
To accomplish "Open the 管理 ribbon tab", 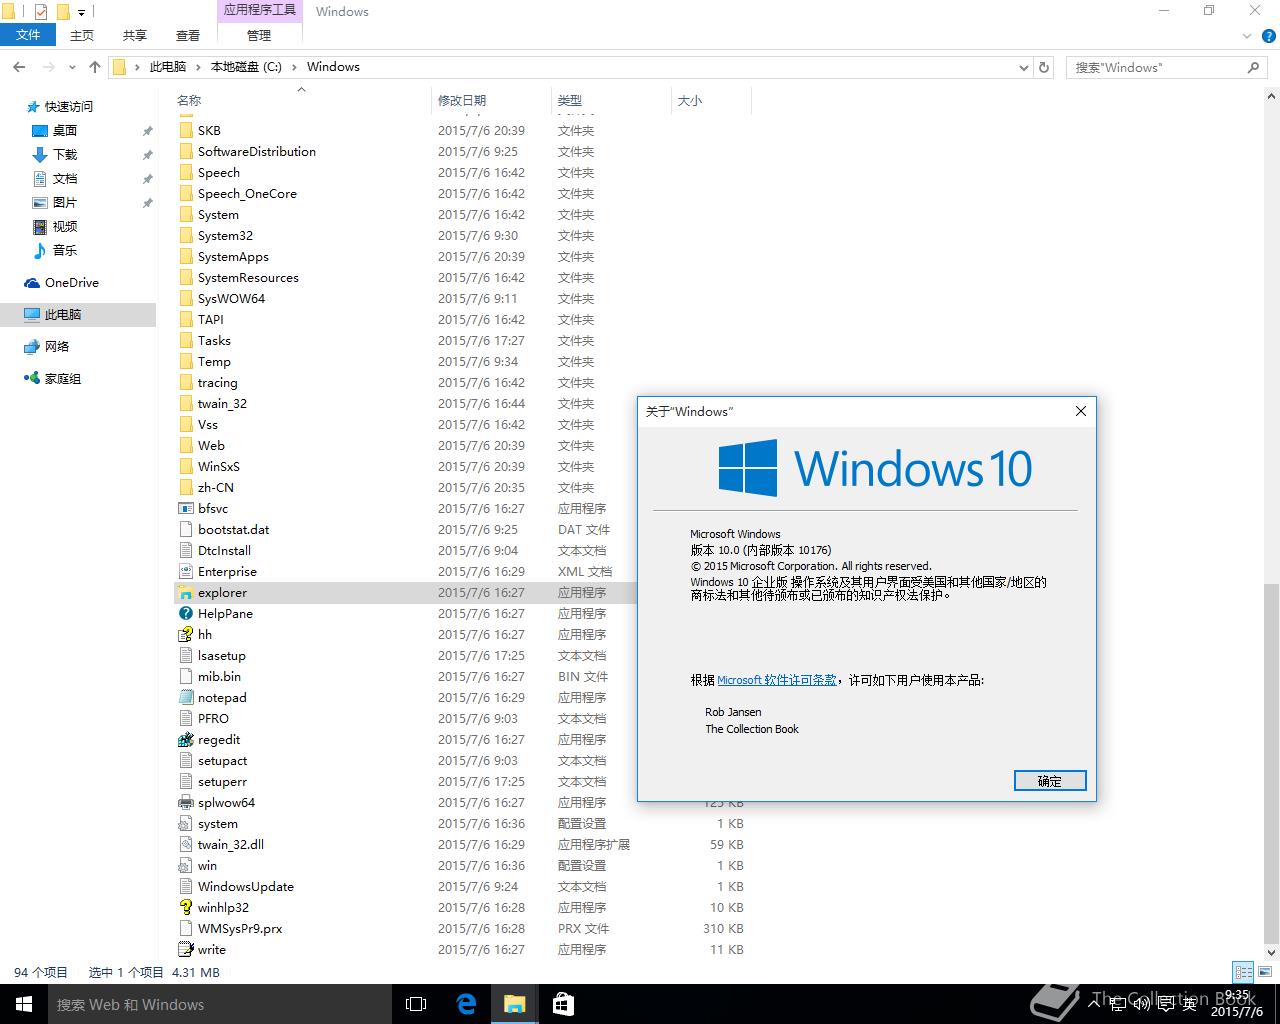I will tap(259, 35).
